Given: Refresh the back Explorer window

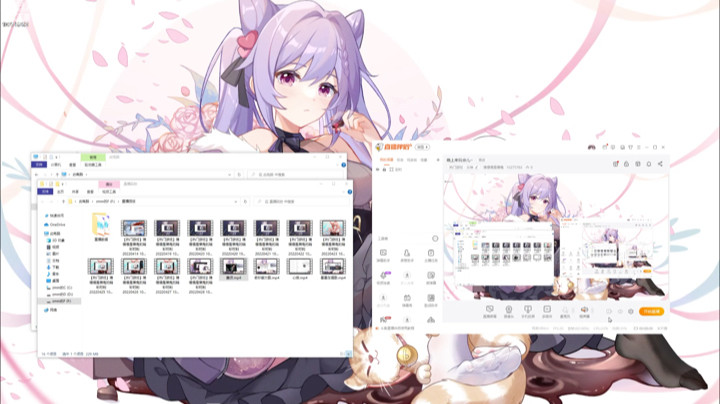Looking at the screenshot, I should 239,174.
